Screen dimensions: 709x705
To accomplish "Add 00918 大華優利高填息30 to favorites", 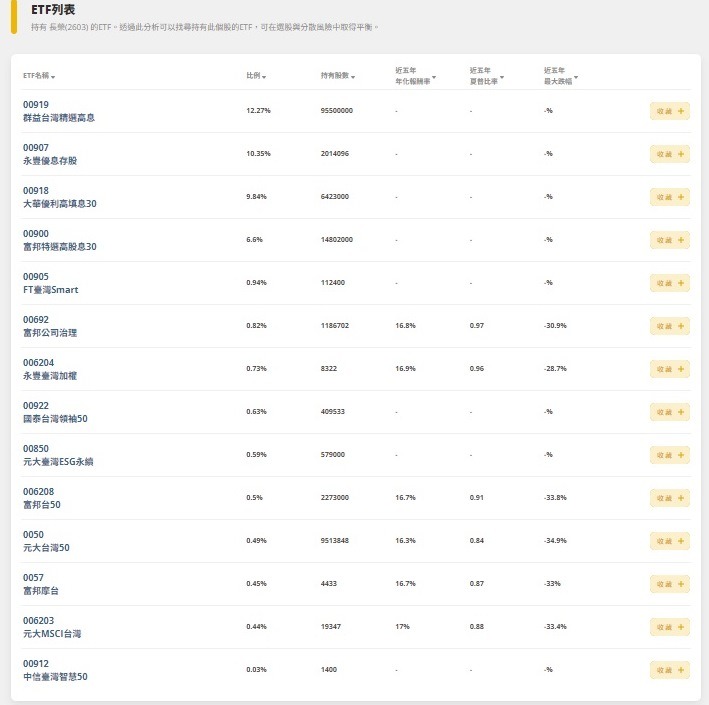I will pos(670,197).
